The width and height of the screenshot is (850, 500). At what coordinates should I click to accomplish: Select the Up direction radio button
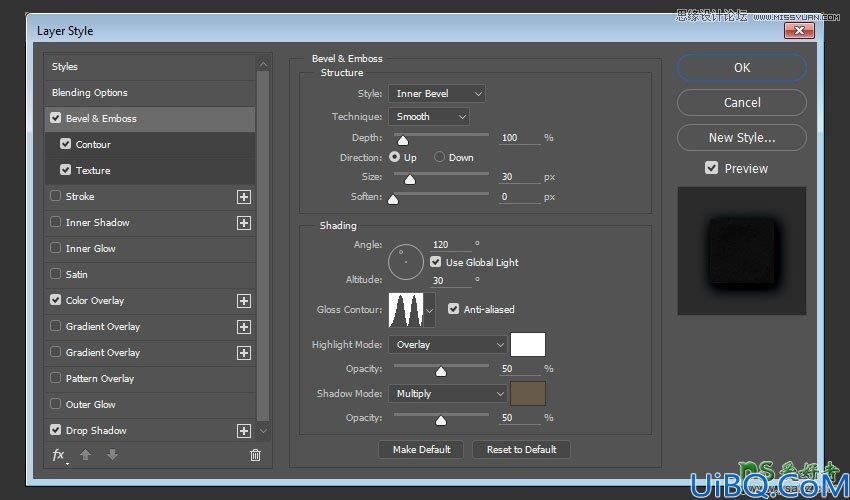coord(395,157)
